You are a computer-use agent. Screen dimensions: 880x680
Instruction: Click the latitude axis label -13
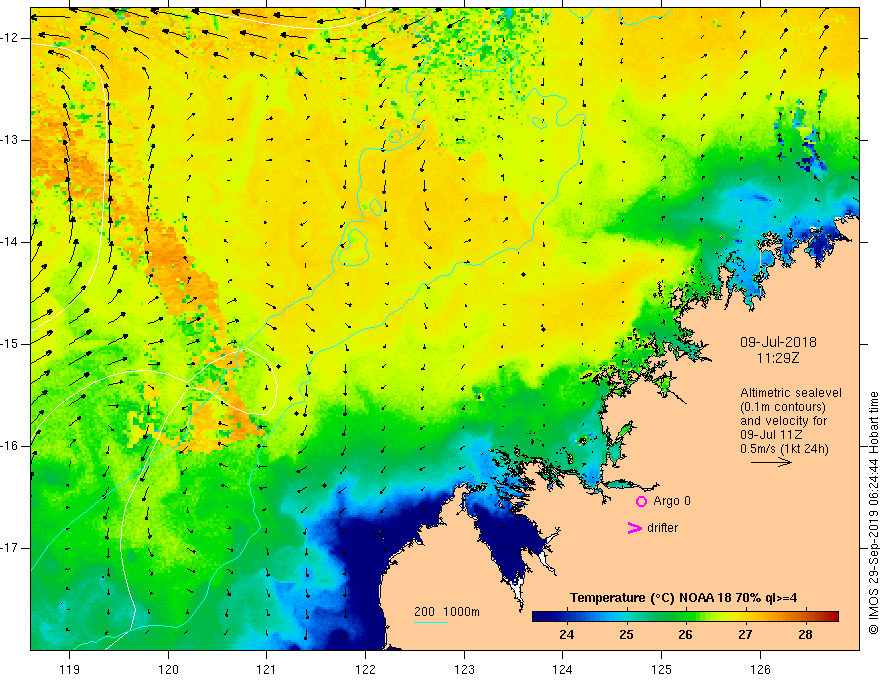(x=9, y=140)
